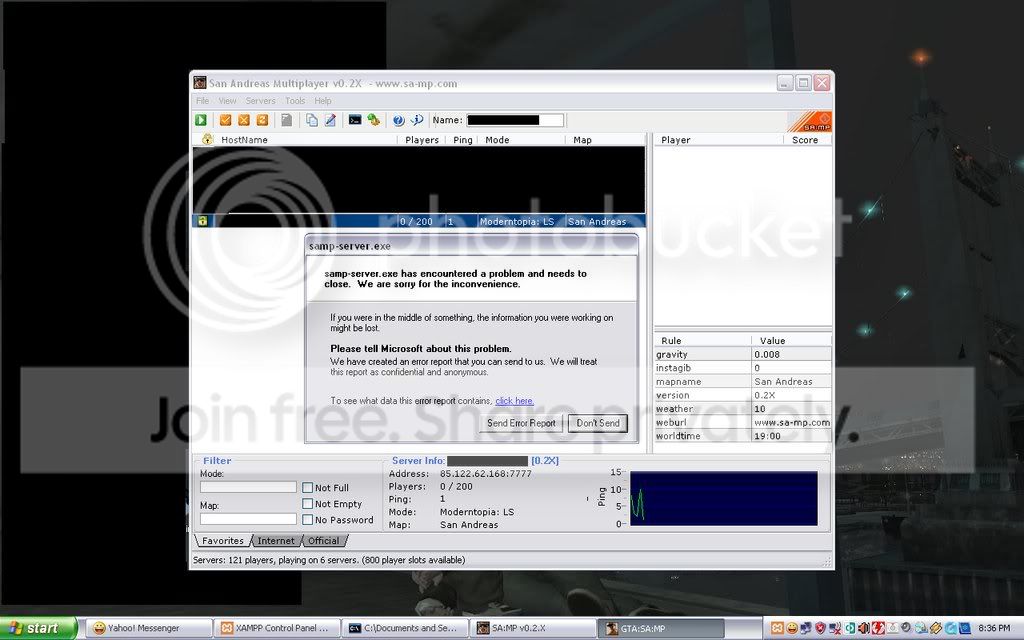Screen dimensions: 1024x640
Task: Open the File menu
Action: pyautogui.click(x=202, y=101)
